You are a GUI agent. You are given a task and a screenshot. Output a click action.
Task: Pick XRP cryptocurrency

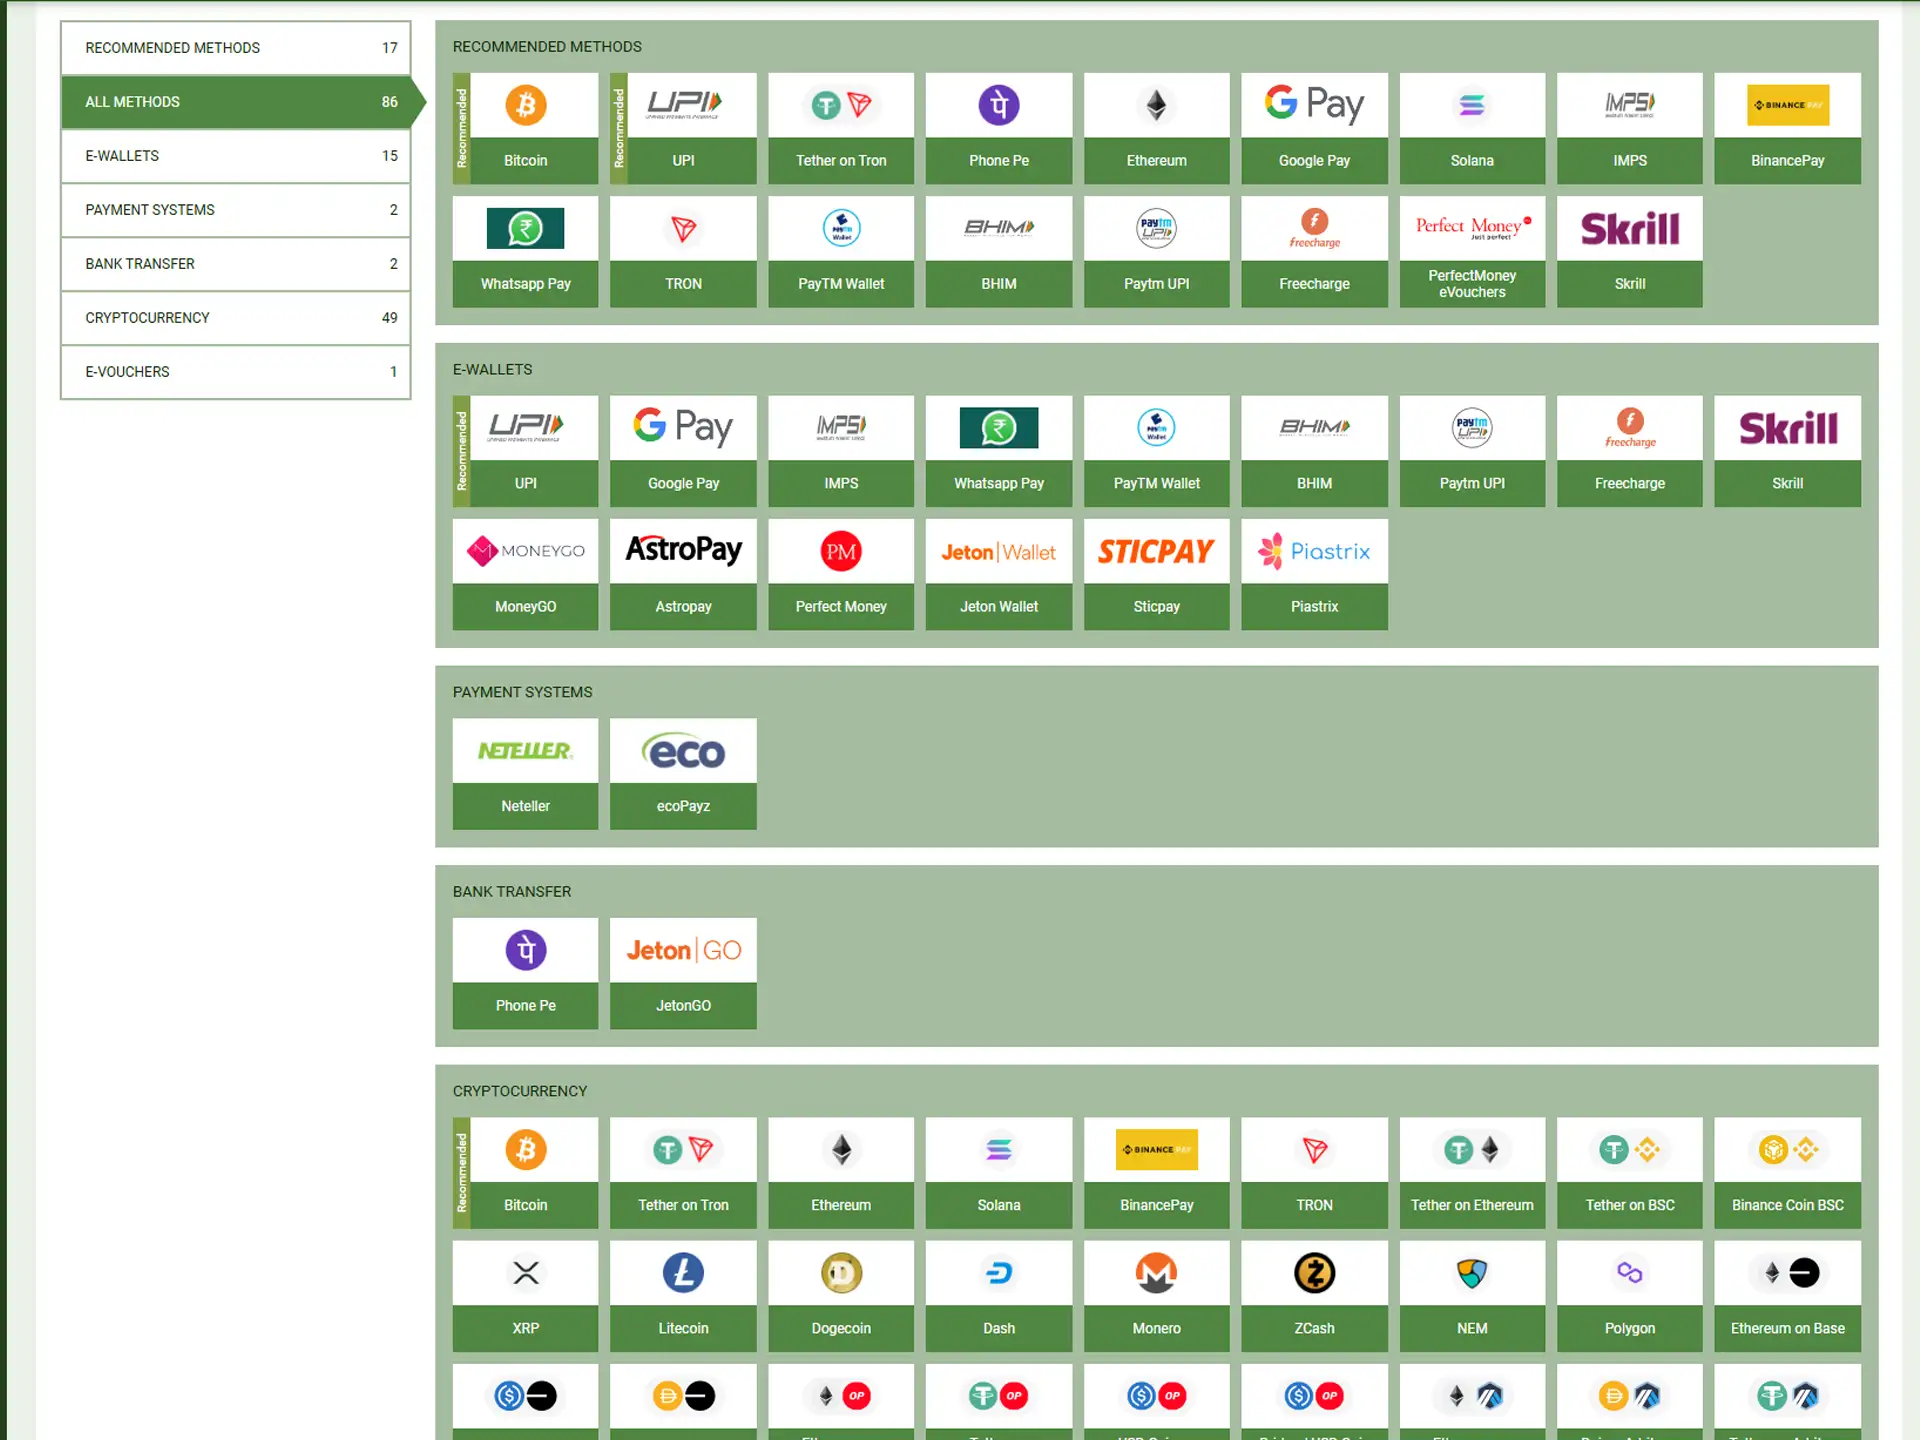pyautogui.click(x=525, y=1296)
